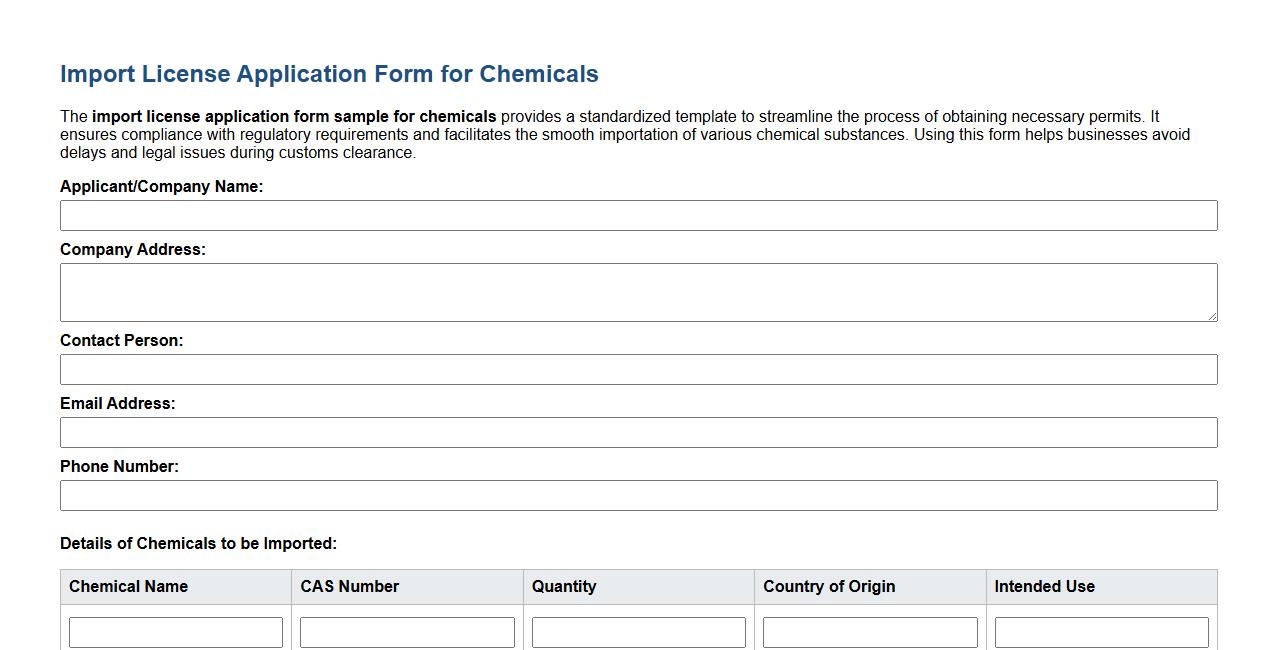The height and width of the screenshot is (650, 1278).
Task: Focus the Phone Number input field
Action: (638, 495)
